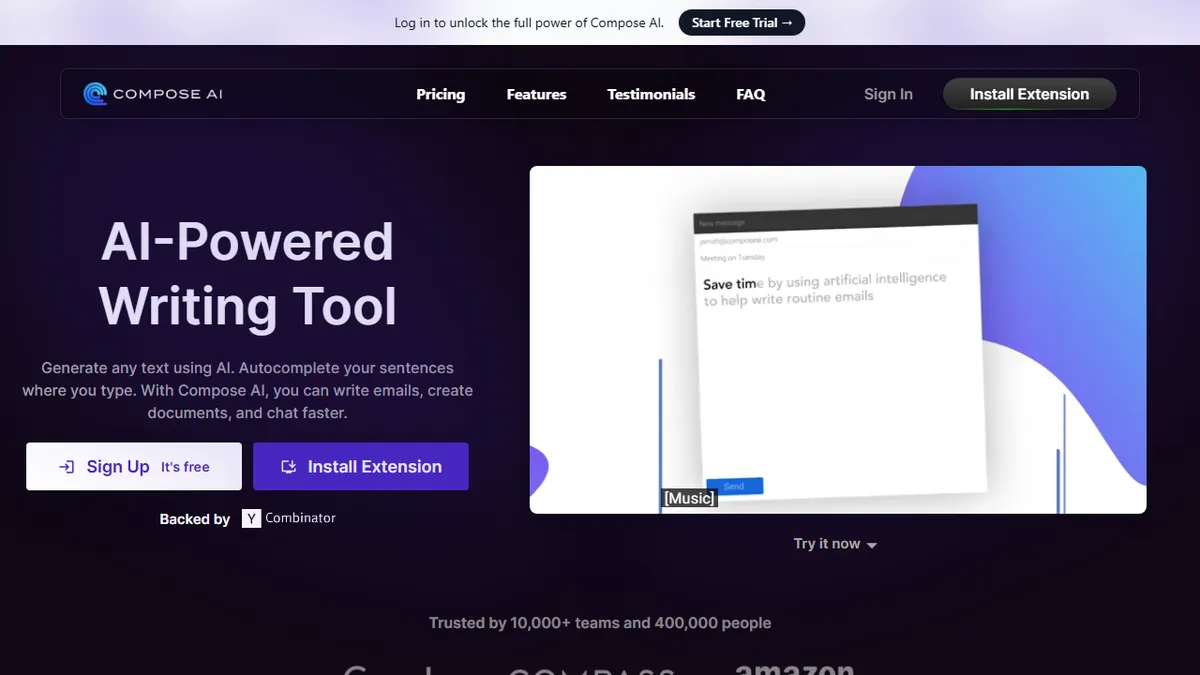Click the [Music] caption in video
Viewport: 1200px width, 675px height.
click(690, 498)
